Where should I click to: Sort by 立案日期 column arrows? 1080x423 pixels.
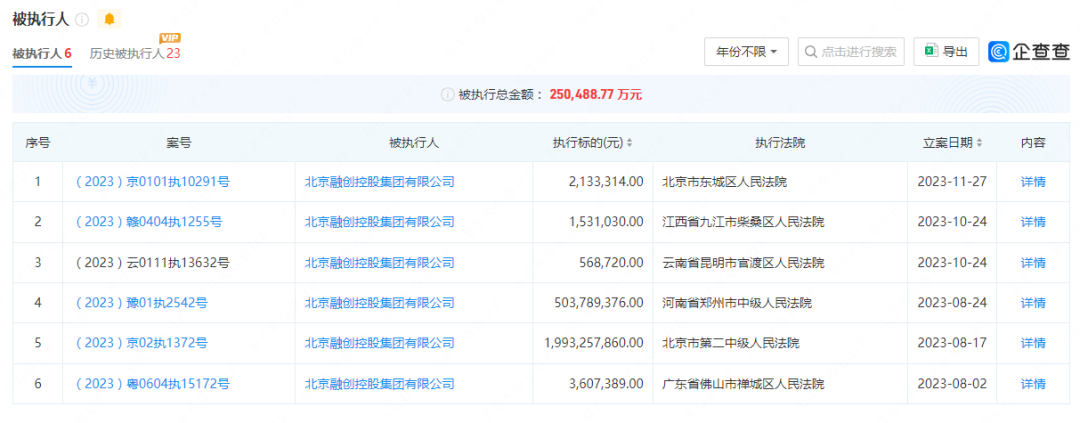[978, 143]
